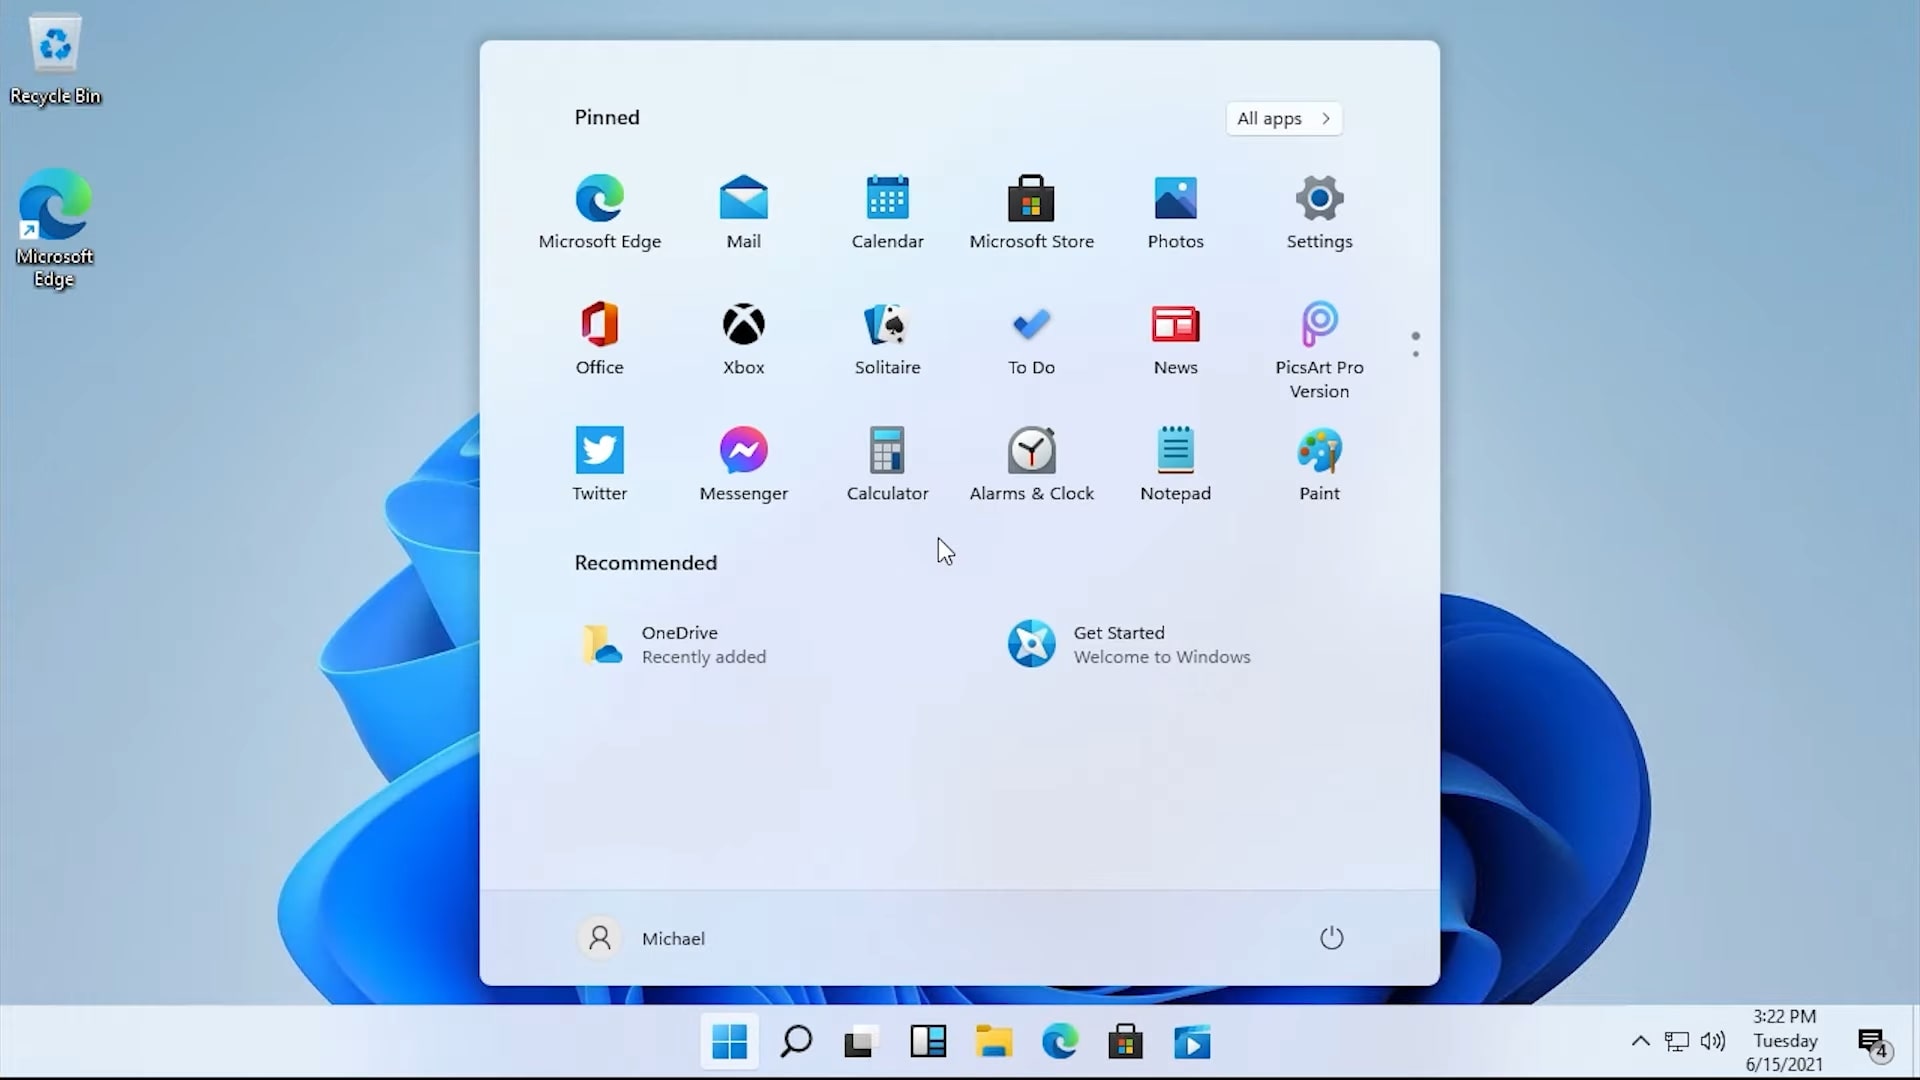Open OneDrive from Recommended
Screen dimensions: 1920x1080
click(676, 644)
